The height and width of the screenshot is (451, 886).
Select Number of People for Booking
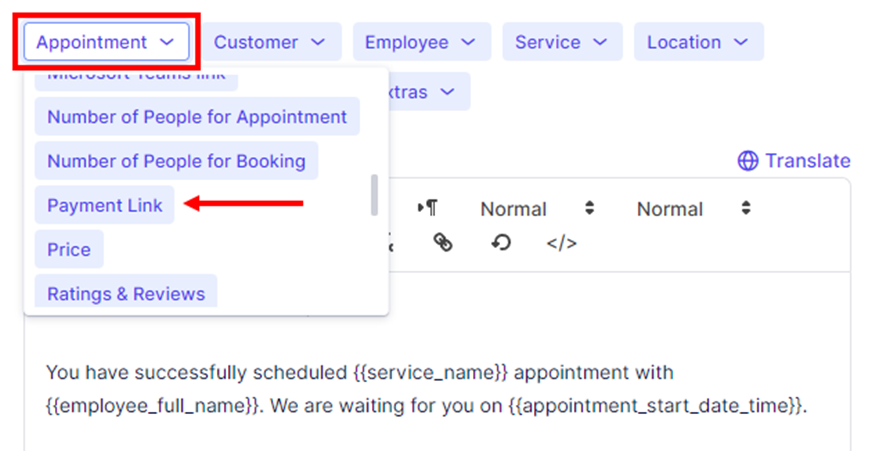click(176, 161)
